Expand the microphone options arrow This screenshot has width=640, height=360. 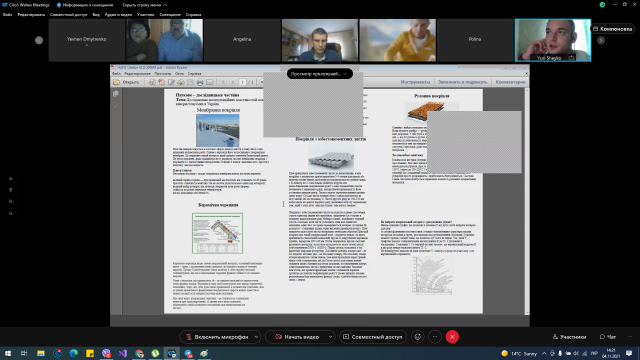coord(256,337)
